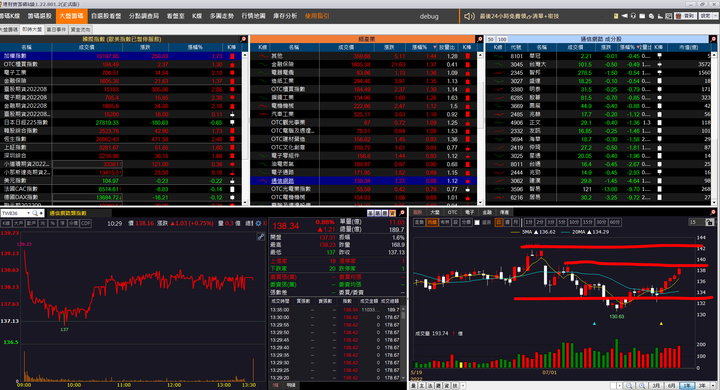The height and width of the screenshot is (390, 720).
Task: Select the 100 constituents button
Action: [x=502, y=40]
